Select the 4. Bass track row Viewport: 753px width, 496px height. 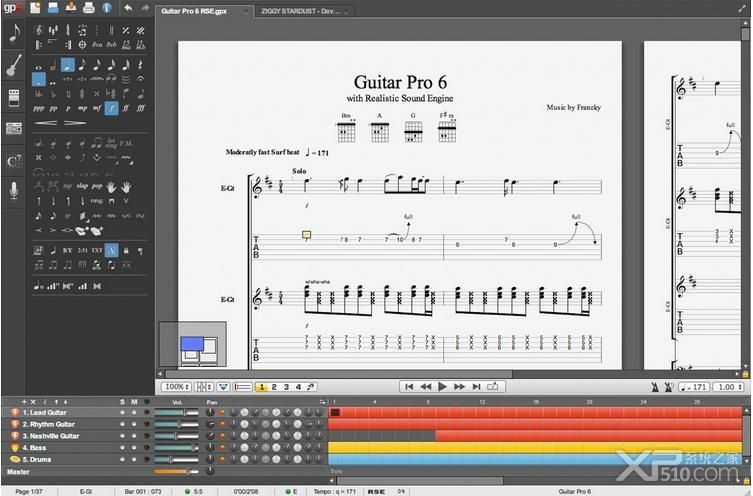click(x=164, y=448)
